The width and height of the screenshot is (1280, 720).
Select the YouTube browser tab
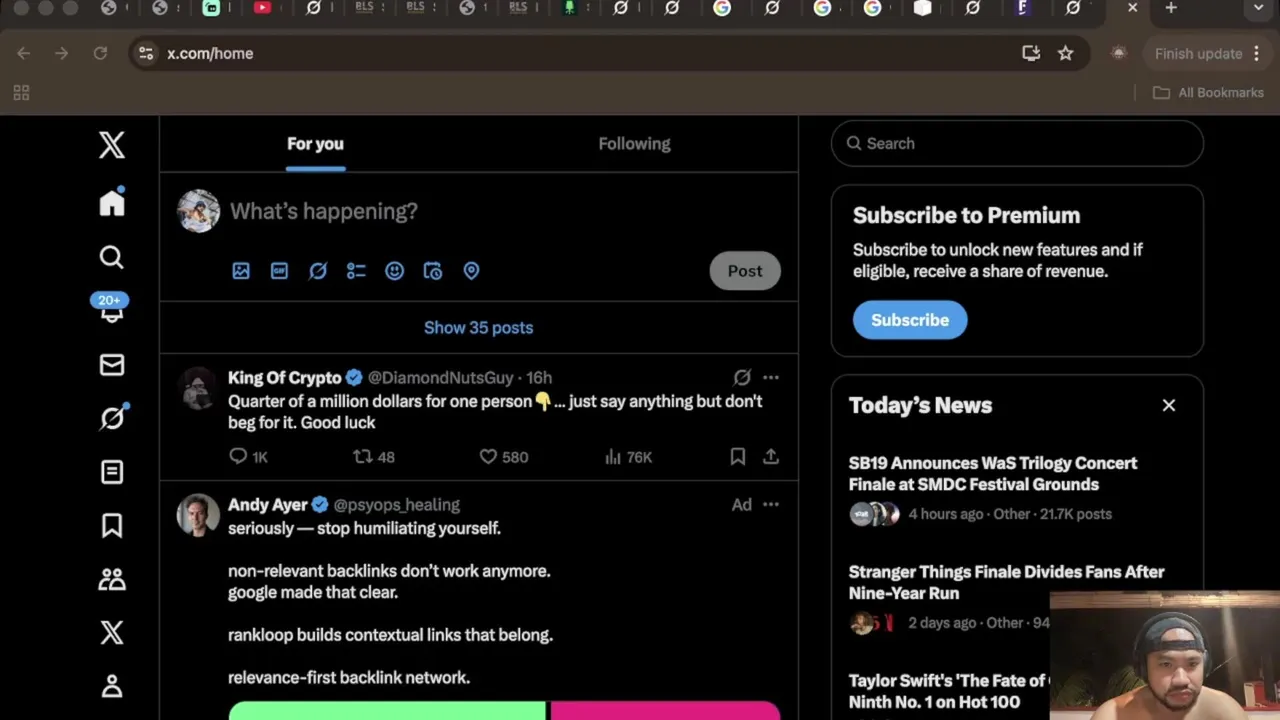click(x=262, y=8)
